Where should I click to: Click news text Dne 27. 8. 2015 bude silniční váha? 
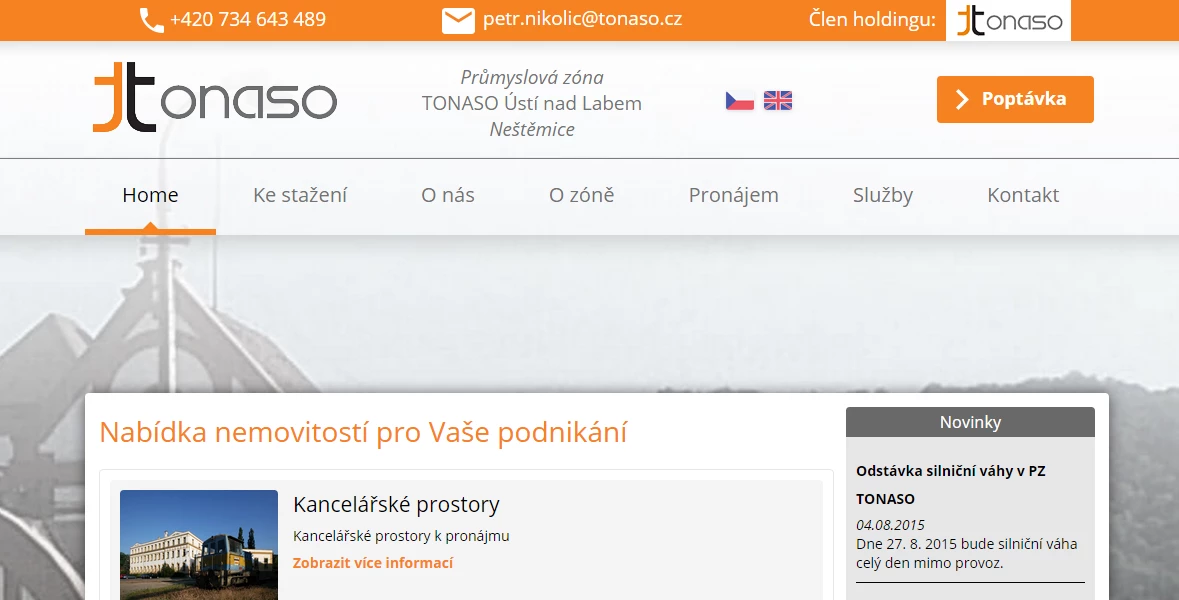click(966, 544)
